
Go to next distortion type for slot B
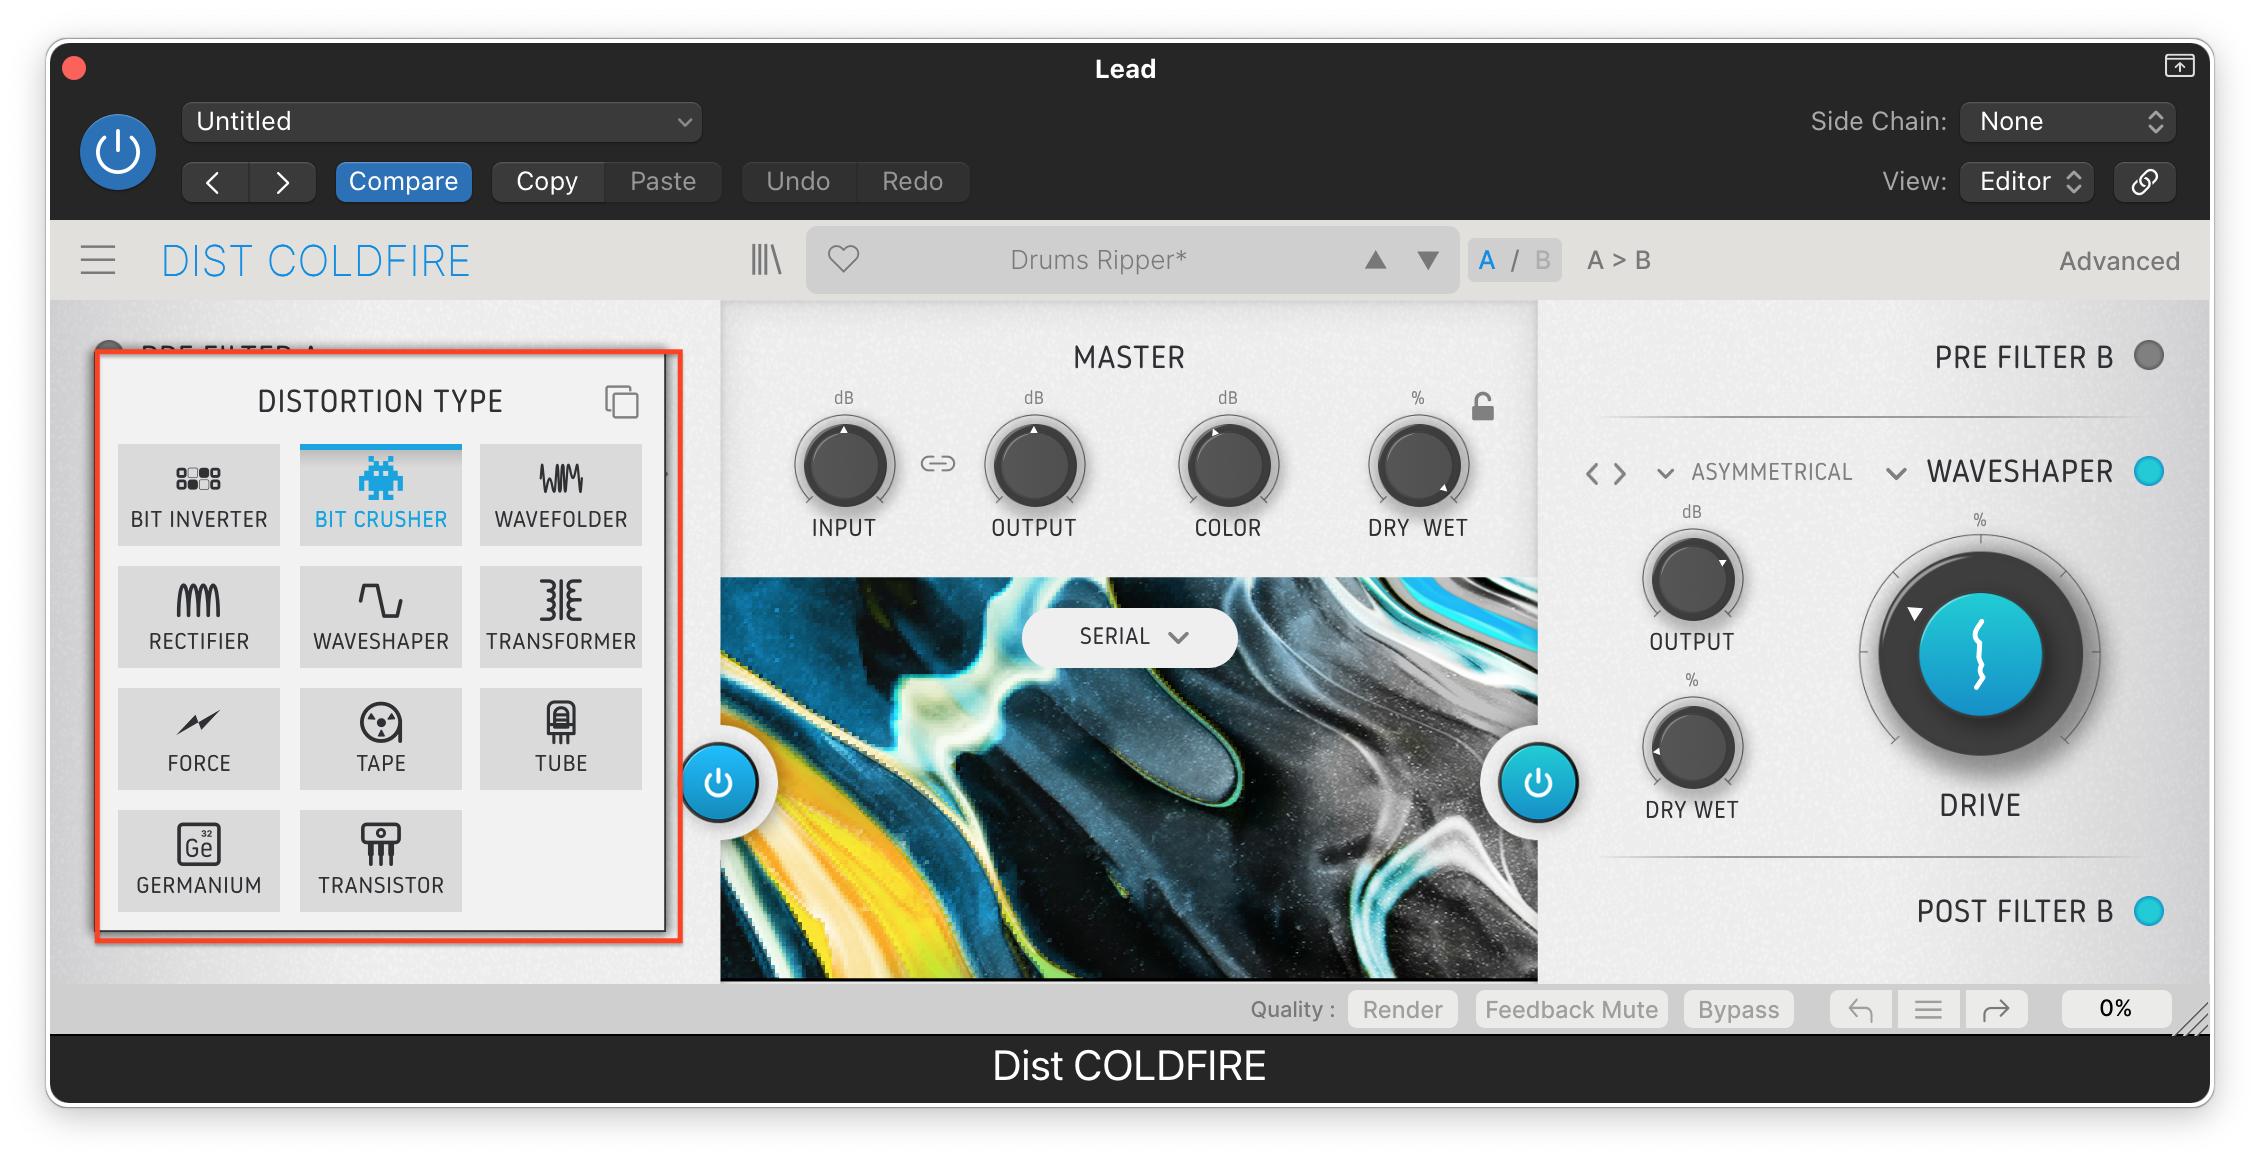[1620, 473]
